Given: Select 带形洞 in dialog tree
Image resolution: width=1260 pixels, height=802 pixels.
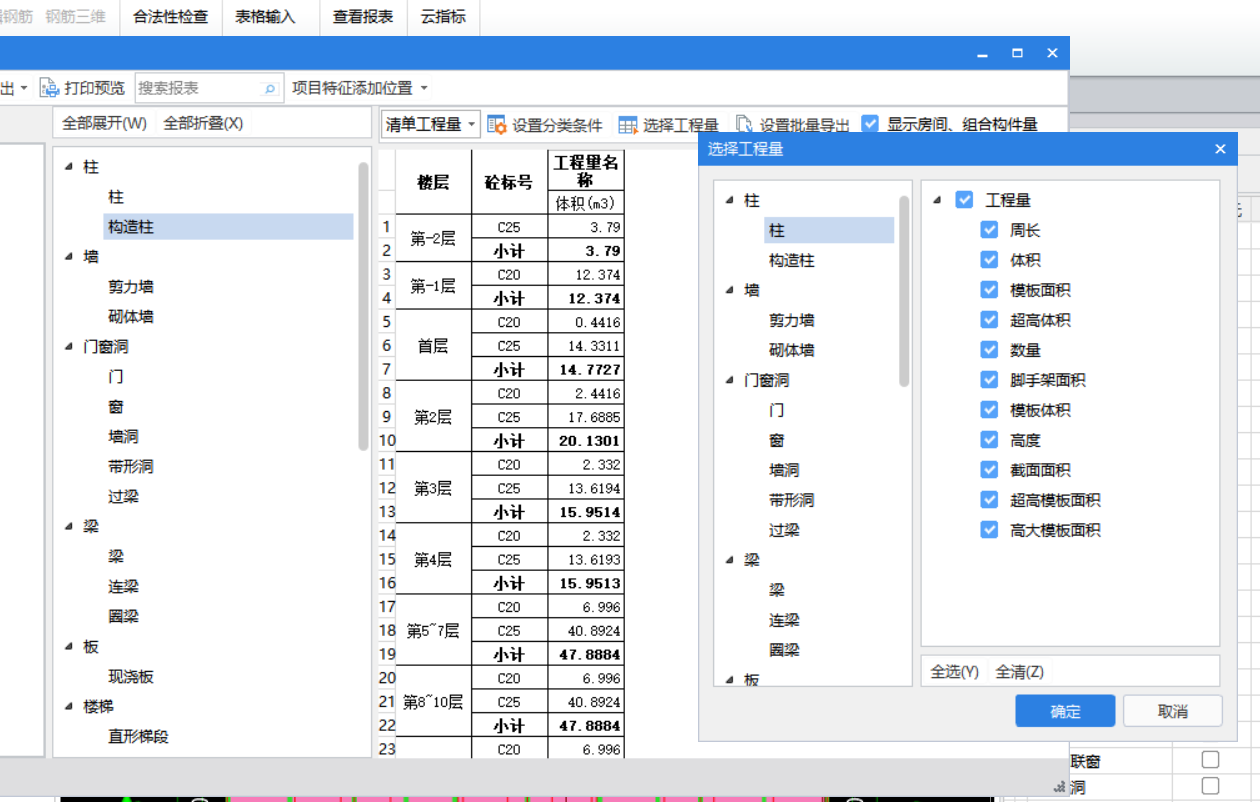Looking at the screenshot, I should 791,500.
